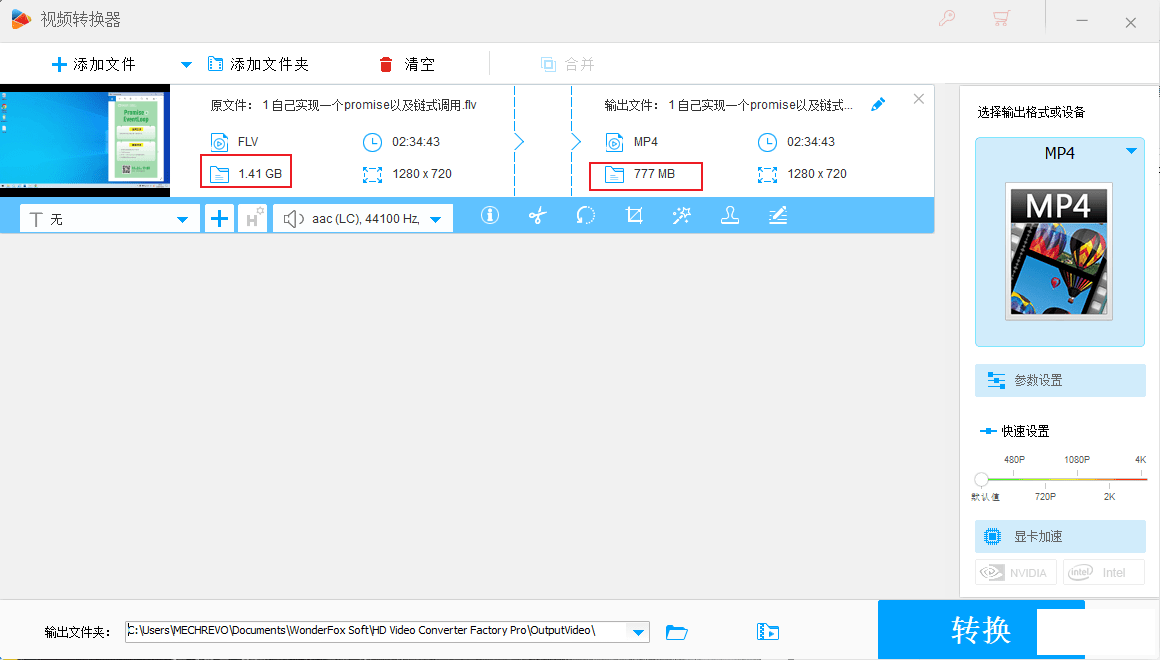The image size is (1160, 660).
Task: Browse for an output folder icon
Action: (676, 632)
